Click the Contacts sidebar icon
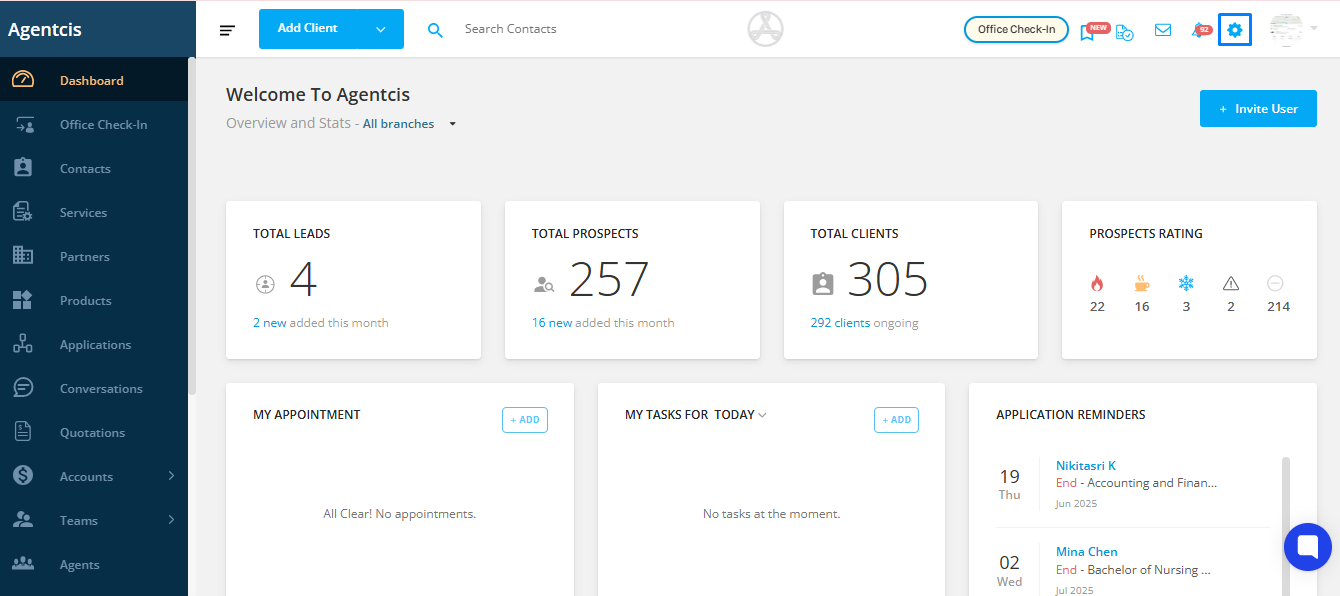 click(23, 168)
